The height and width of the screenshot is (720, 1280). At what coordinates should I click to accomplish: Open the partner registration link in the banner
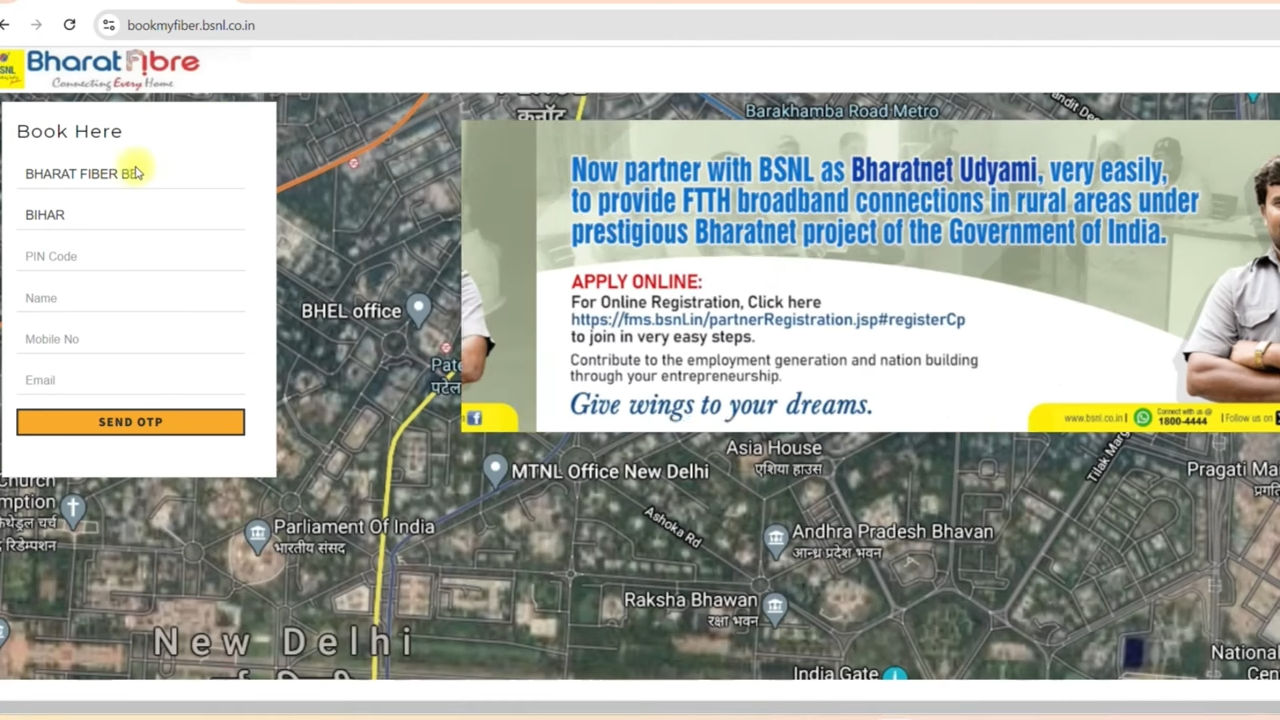(767, 319)
